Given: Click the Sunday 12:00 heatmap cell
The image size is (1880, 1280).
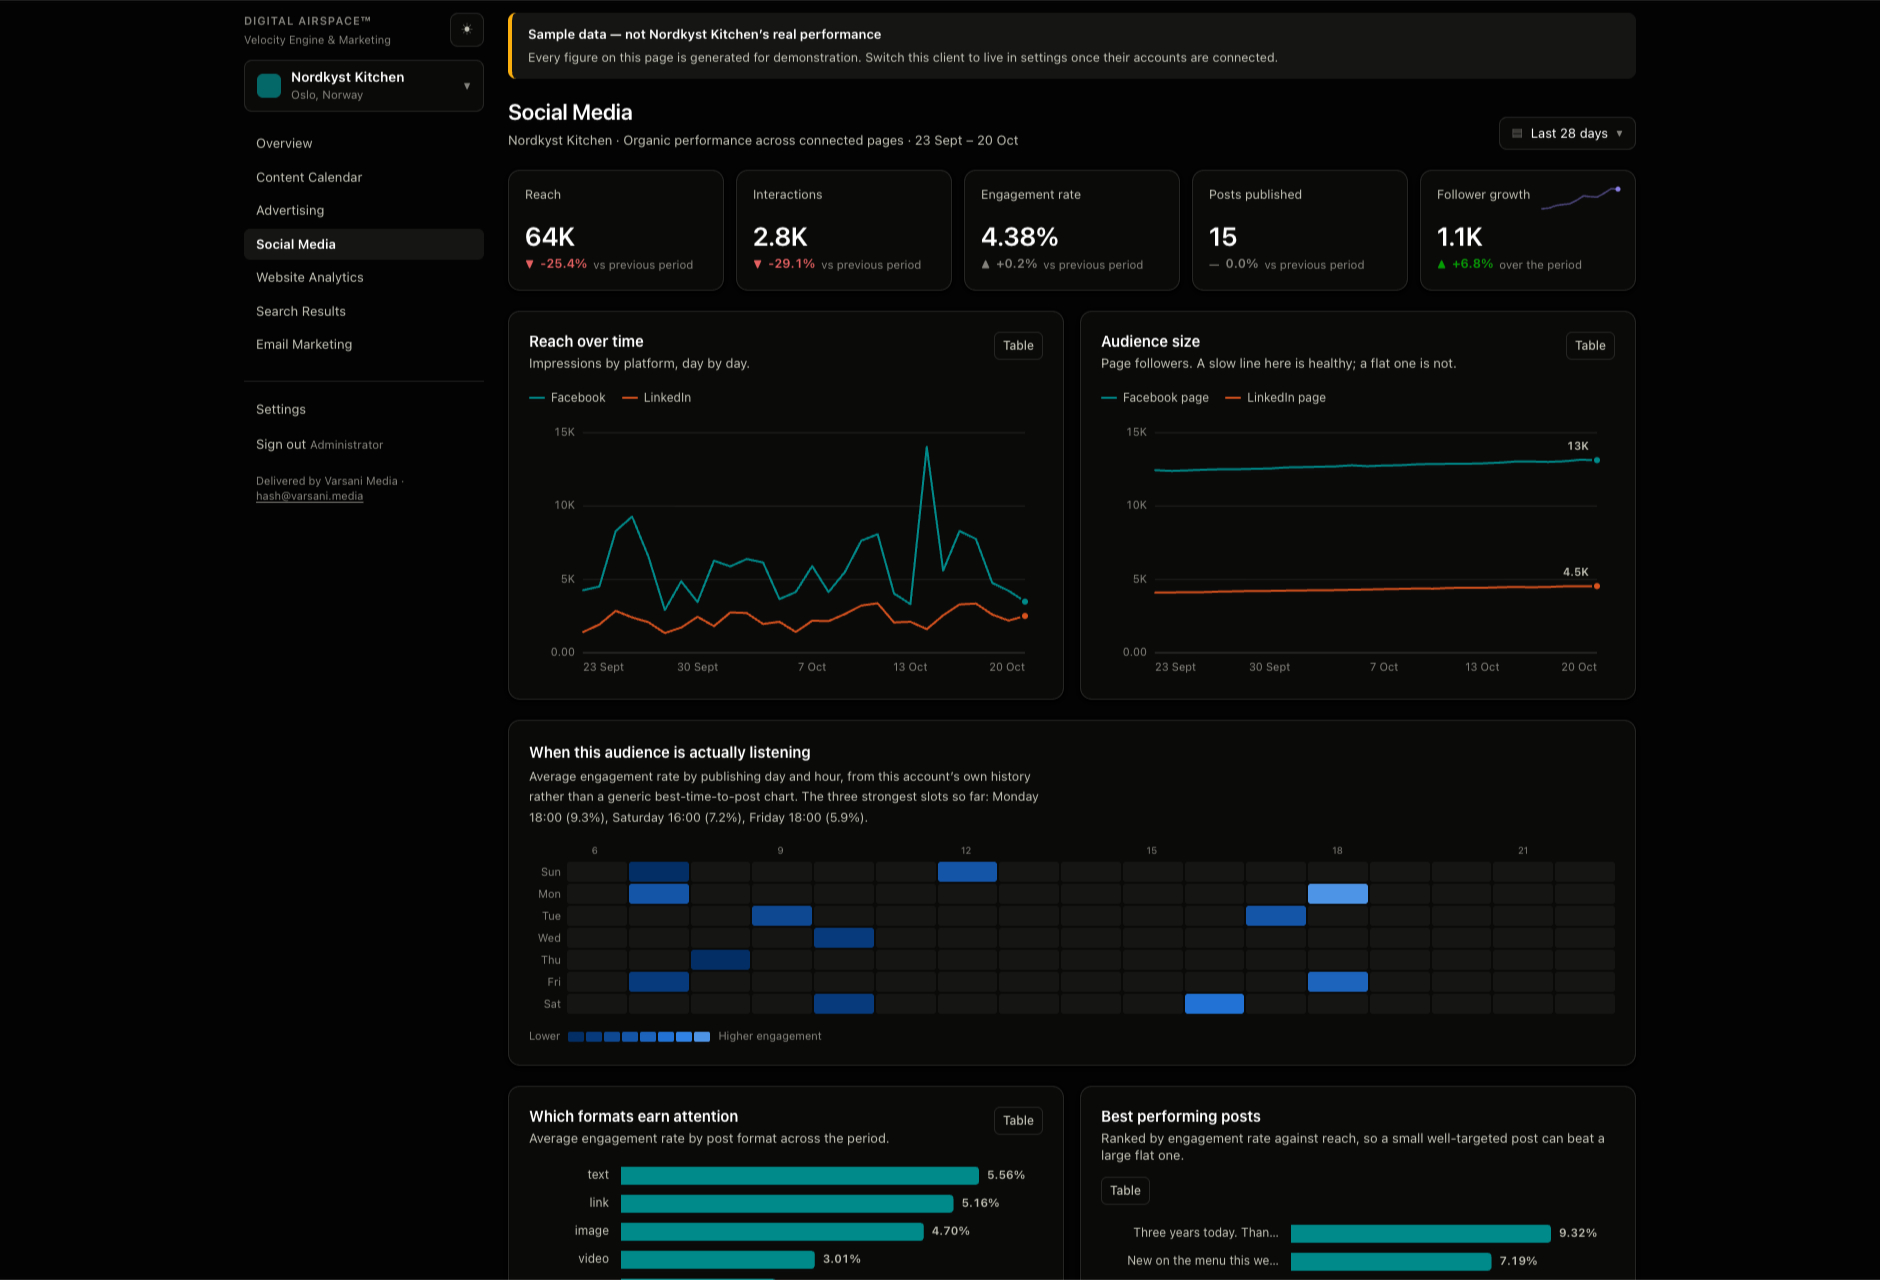Looking at the screenshot, I should (967, 872).
